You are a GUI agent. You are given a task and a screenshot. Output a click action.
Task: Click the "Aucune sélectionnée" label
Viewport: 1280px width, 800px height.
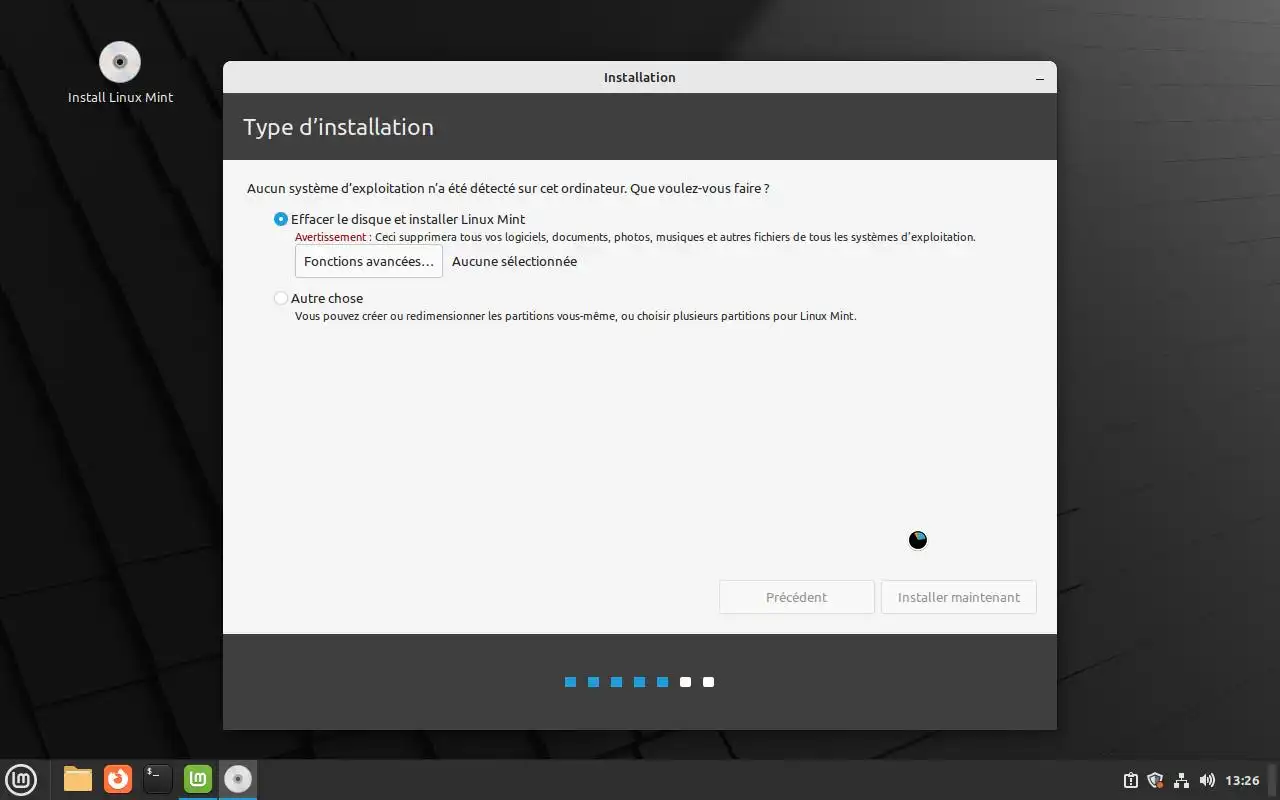click(x=514, y=261)
